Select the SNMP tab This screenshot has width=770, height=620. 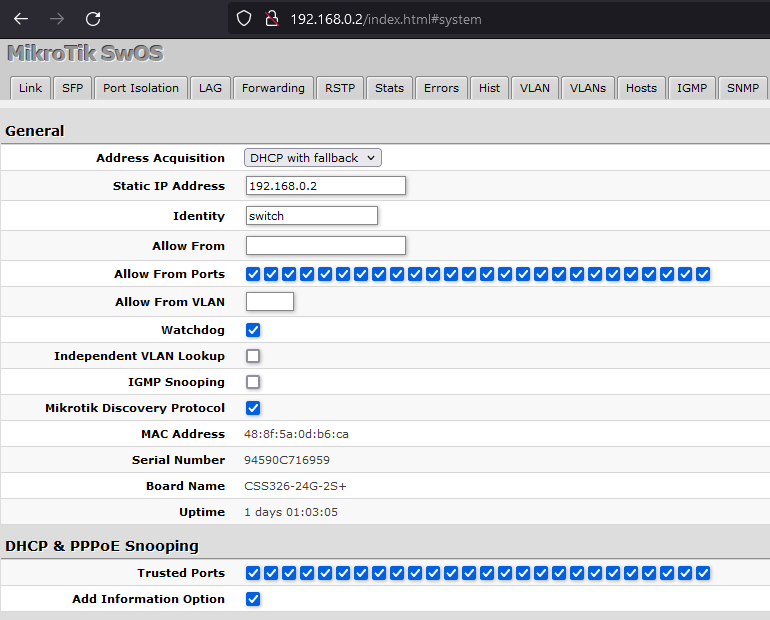tap(743, 88)
